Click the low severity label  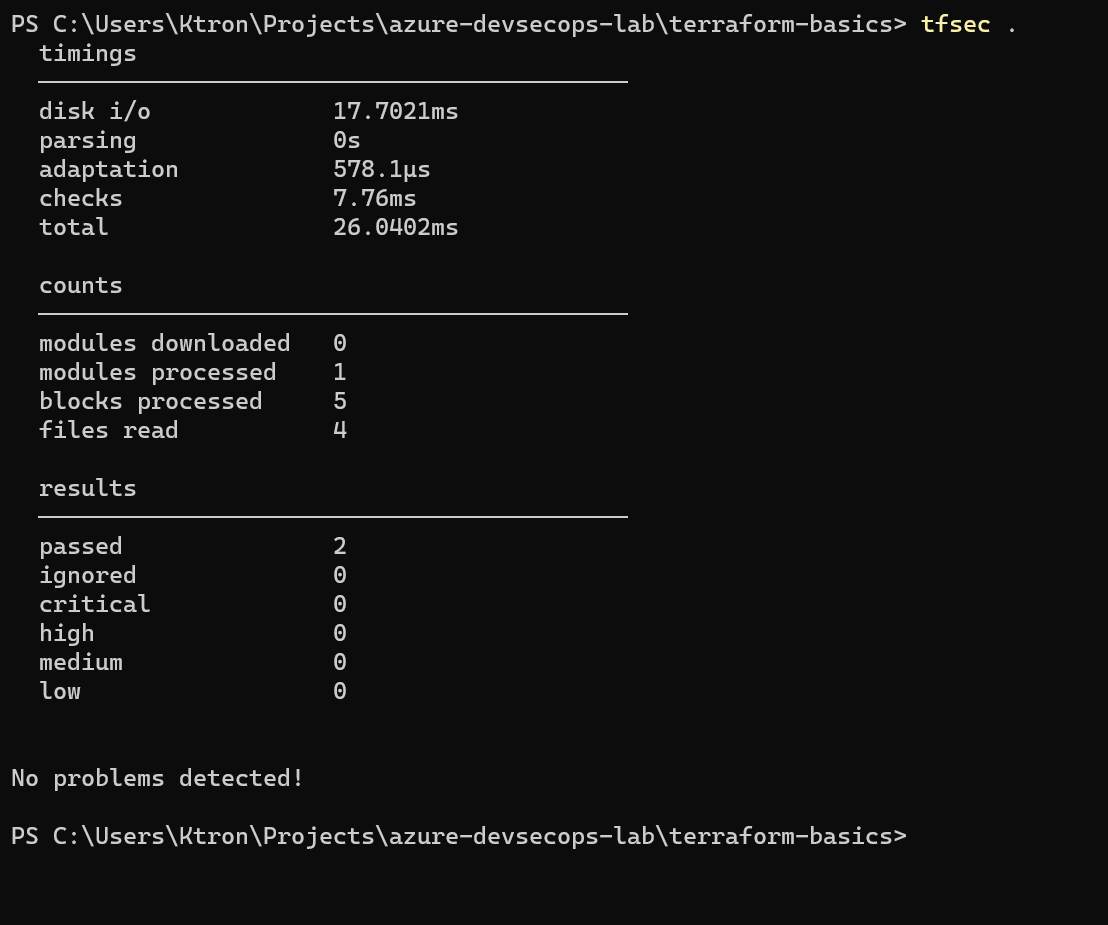60,692
